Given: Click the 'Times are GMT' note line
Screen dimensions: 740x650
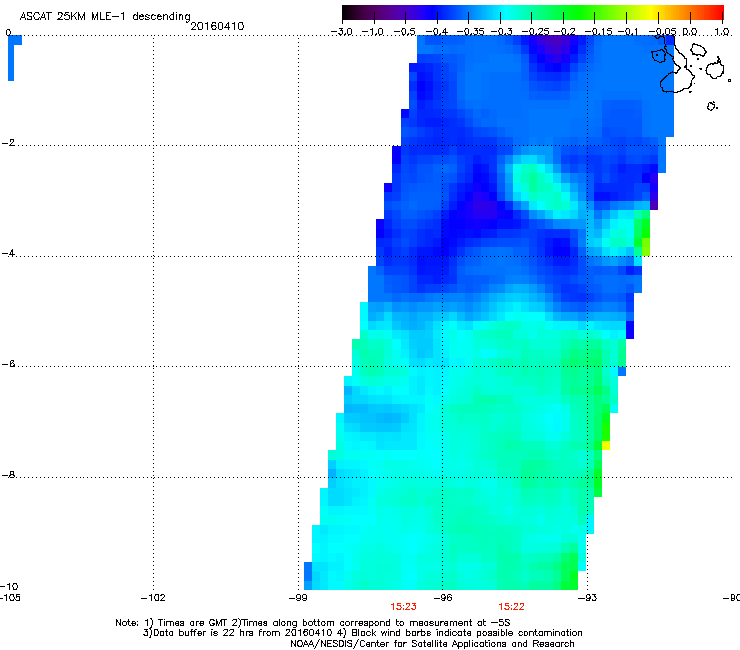Looking at the screenshot, I should coord(313,623).
